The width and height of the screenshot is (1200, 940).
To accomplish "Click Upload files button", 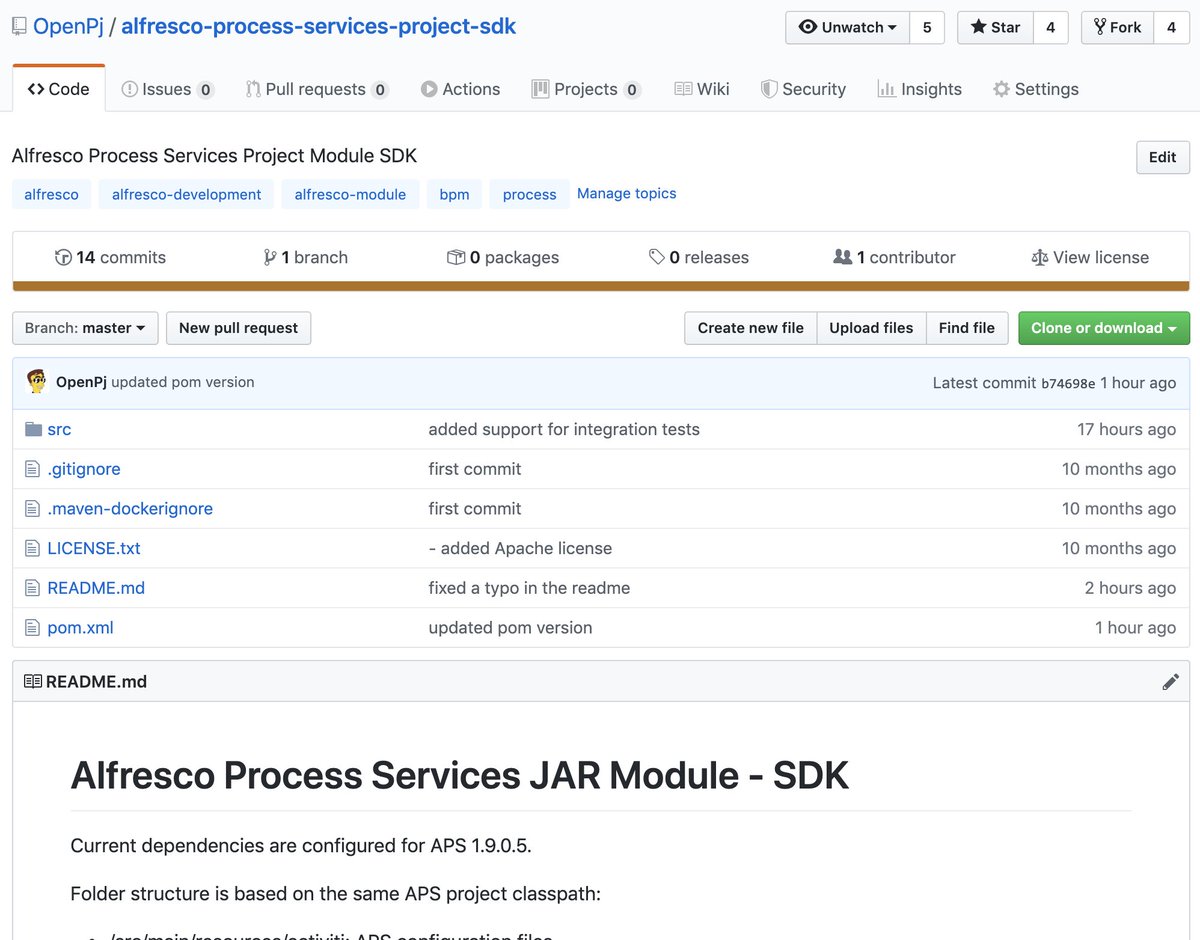I will pyautogui.click(x=871, y=328).
